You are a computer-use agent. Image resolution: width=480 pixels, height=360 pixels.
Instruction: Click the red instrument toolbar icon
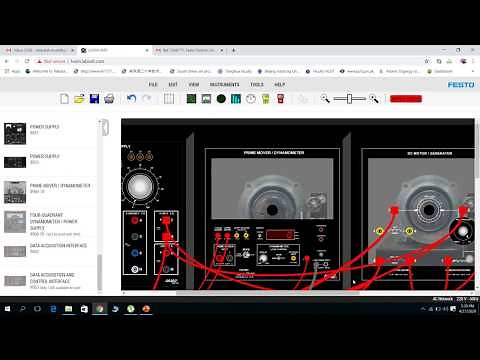click(x=281, y=99)
